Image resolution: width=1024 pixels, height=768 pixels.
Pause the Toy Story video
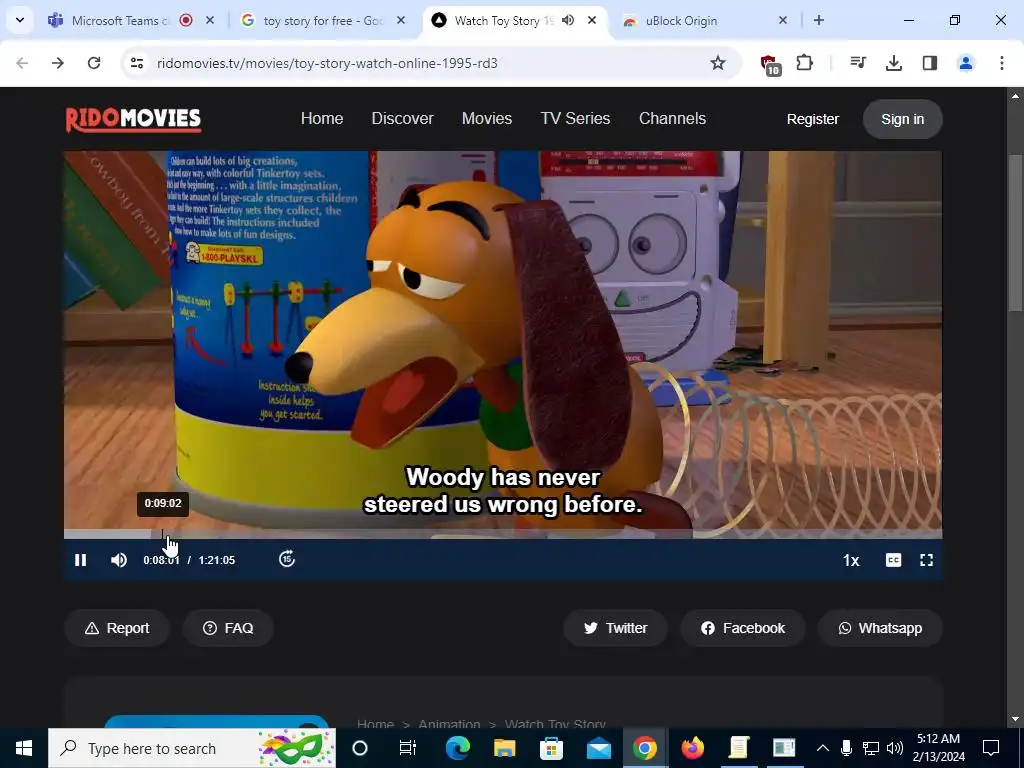click(x=80, y=560)
